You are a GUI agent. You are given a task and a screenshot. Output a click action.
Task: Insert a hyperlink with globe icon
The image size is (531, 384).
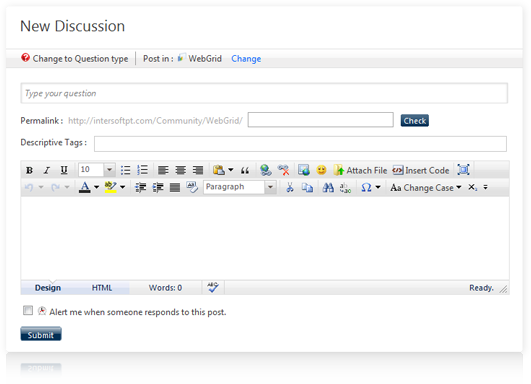pos(266,170)
